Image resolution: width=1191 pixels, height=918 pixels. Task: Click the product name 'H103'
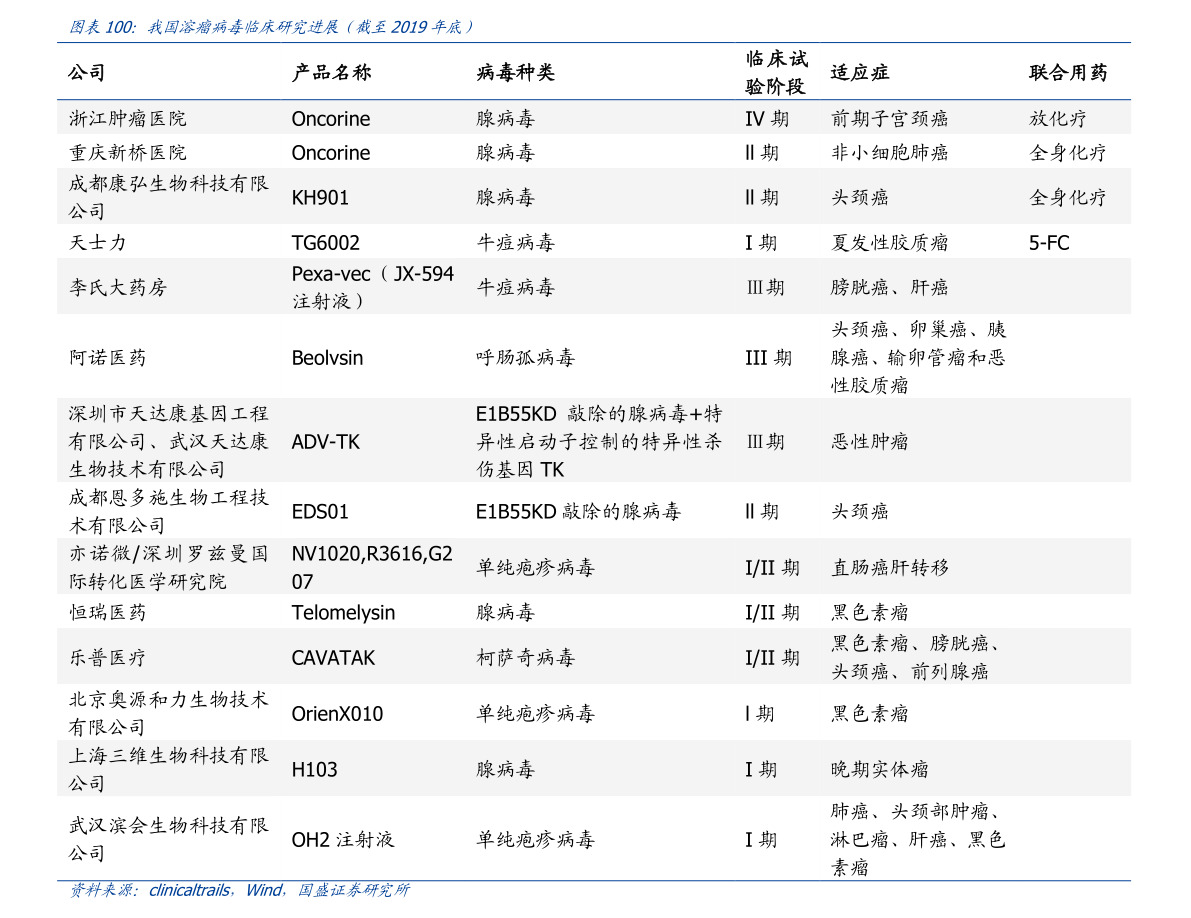(314, 770)
